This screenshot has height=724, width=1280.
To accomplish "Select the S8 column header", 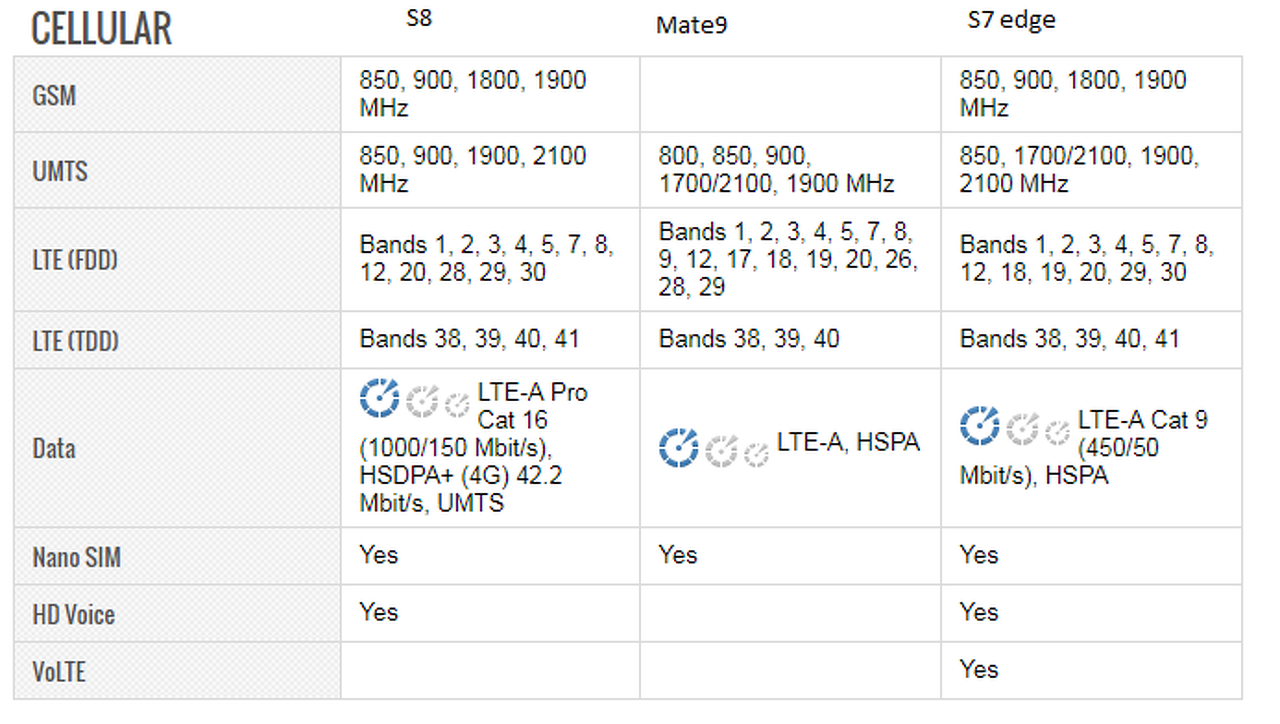I will tap(420, 18).
